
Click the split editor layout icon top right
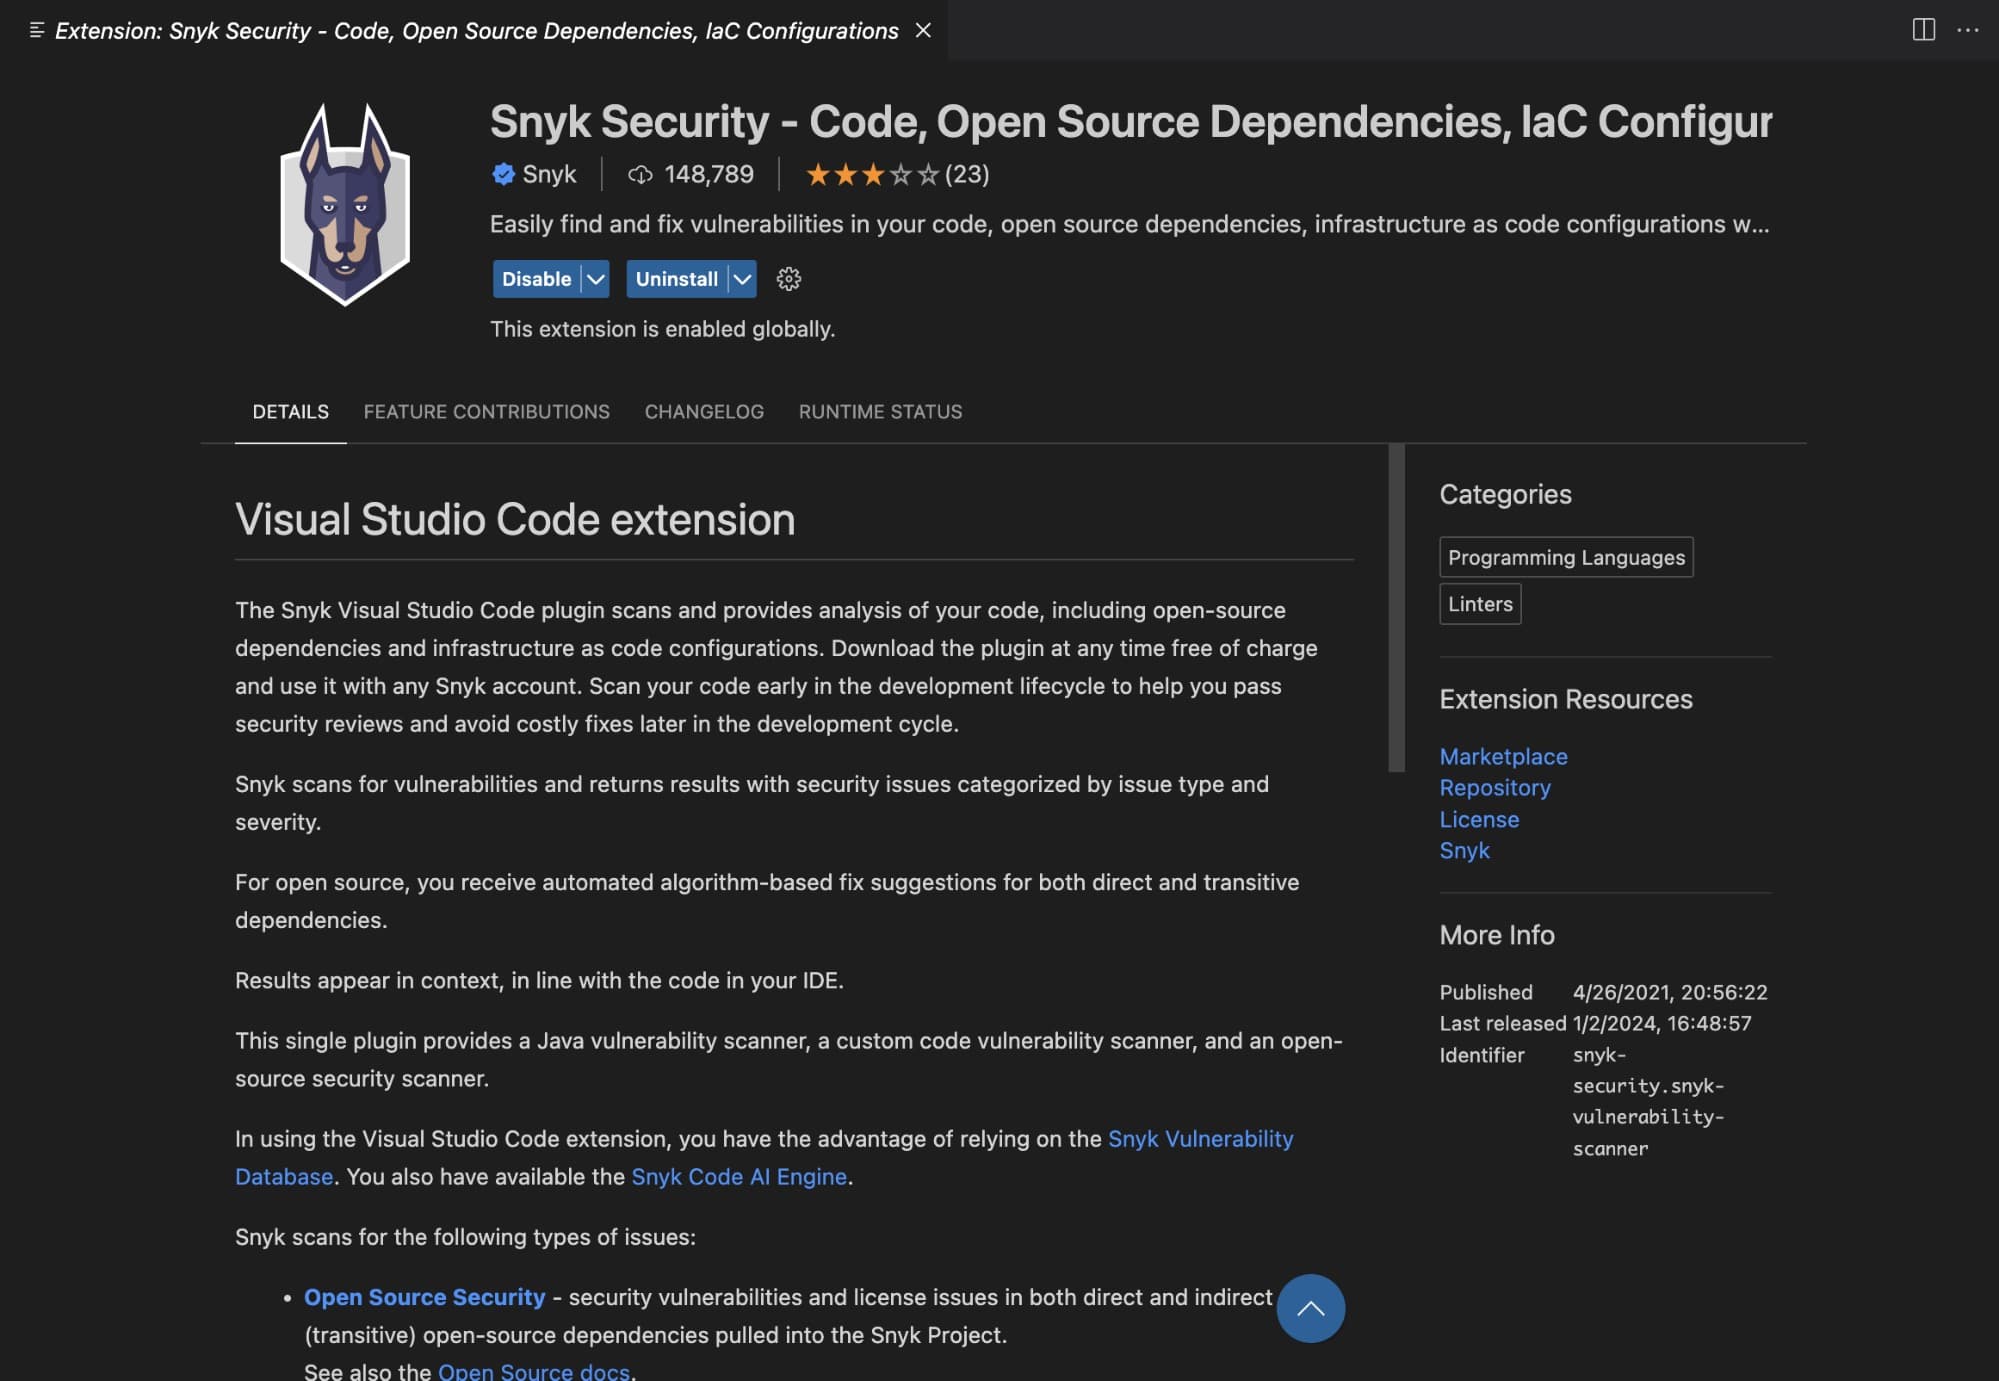(x=1922, y=27)
